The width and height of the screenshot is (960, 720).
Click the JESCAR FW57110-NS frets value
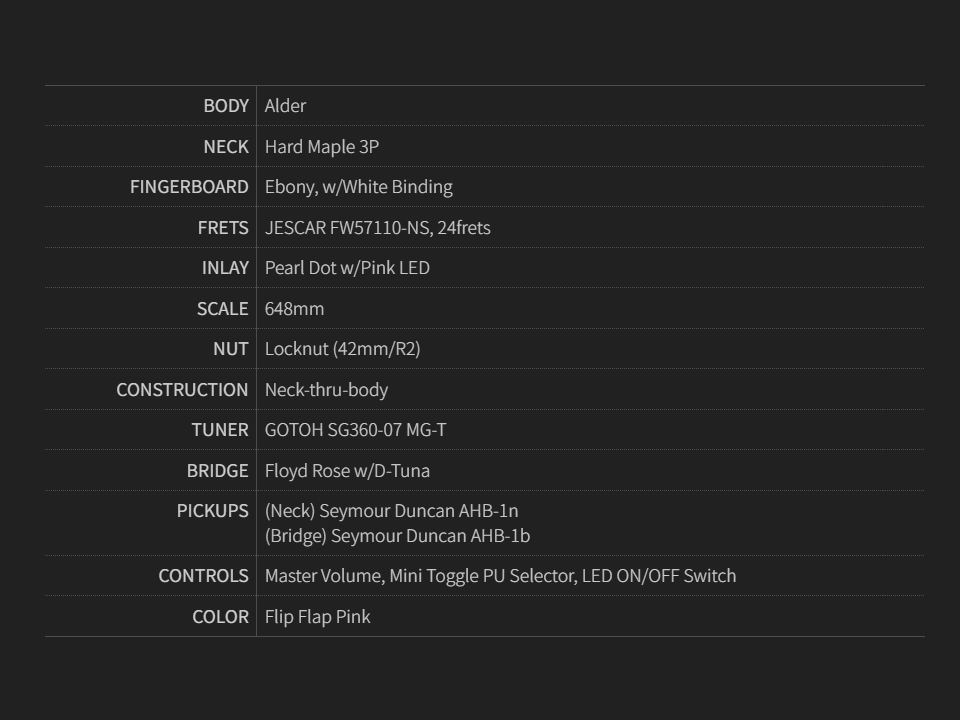pos(377,228)
